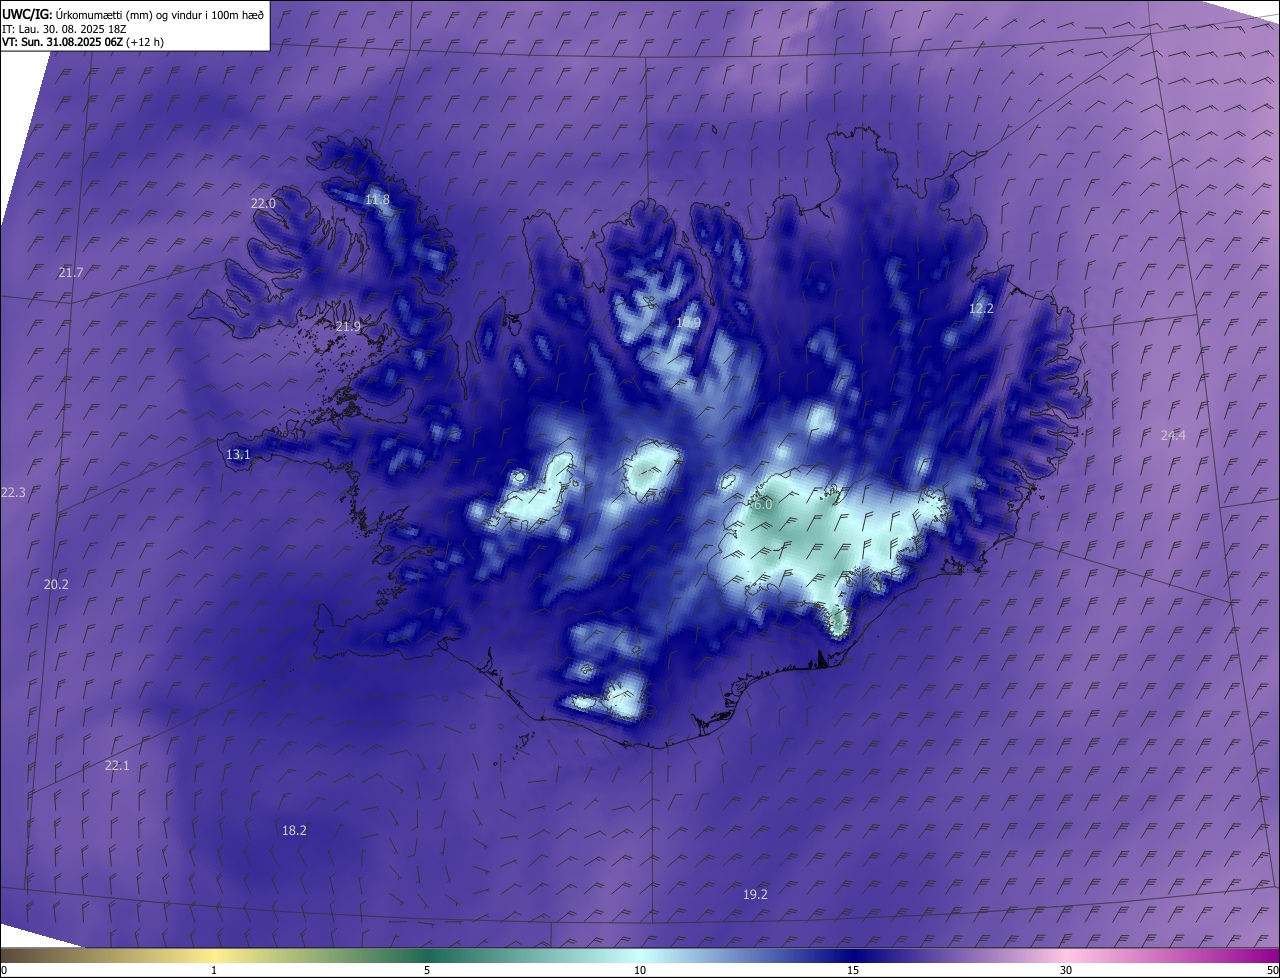Viewport: 1280px width, 978px height.
Task: Click the 22.0 value label on the map
Action: [263, 203]
